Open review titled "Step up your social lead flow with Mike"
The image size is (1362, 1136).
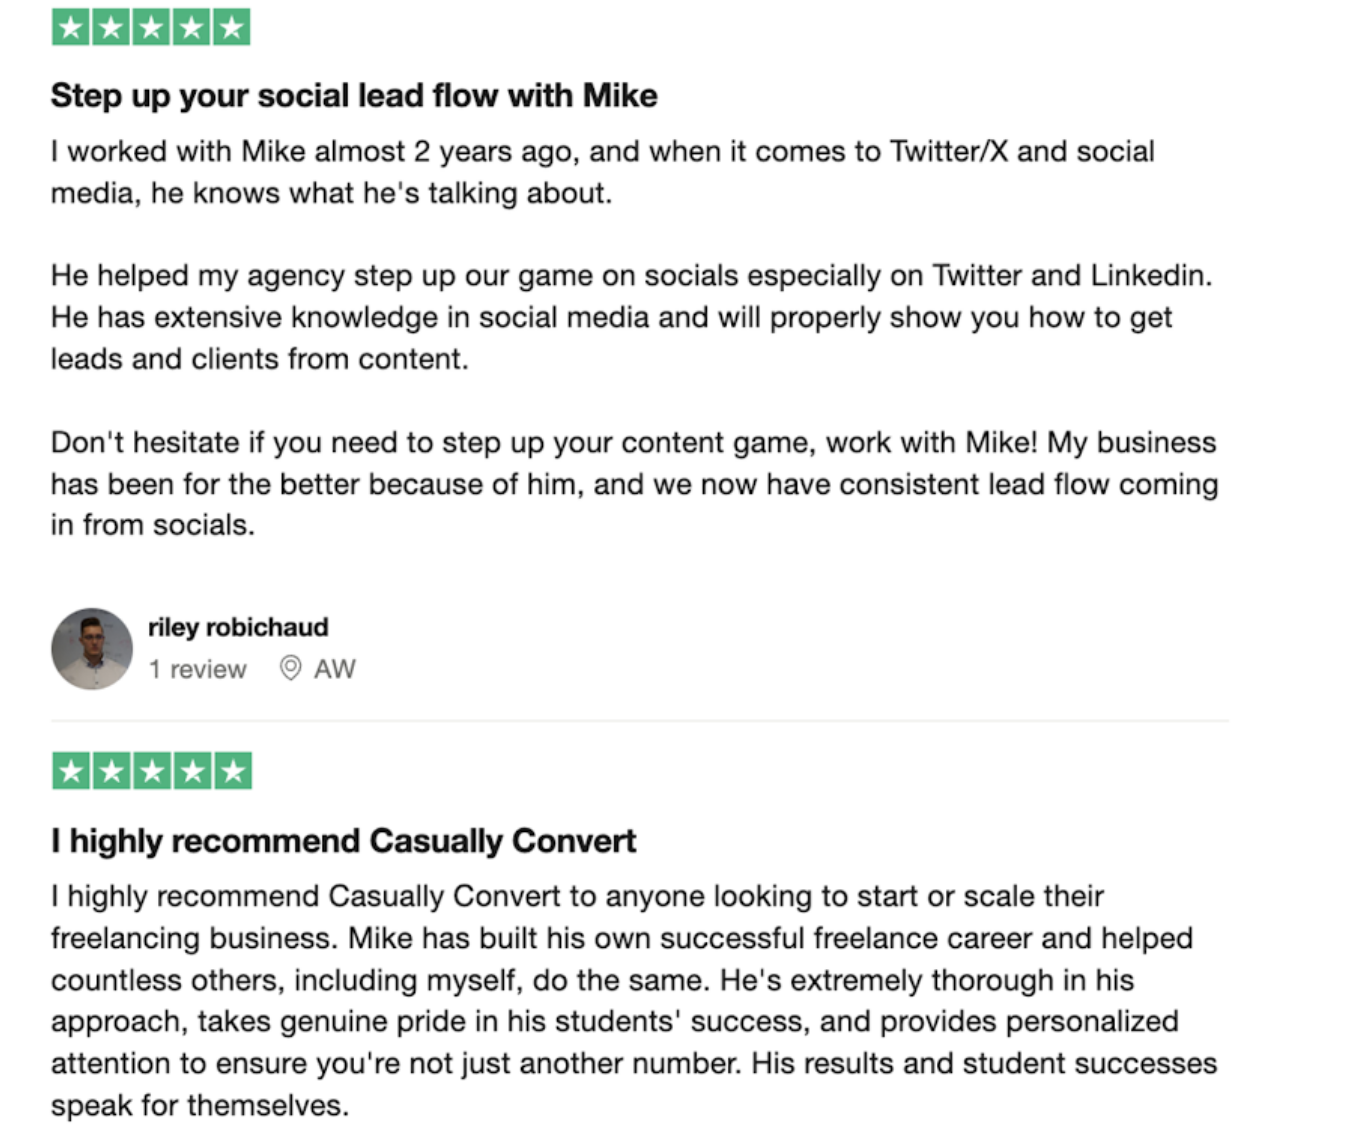coord(354,96)
